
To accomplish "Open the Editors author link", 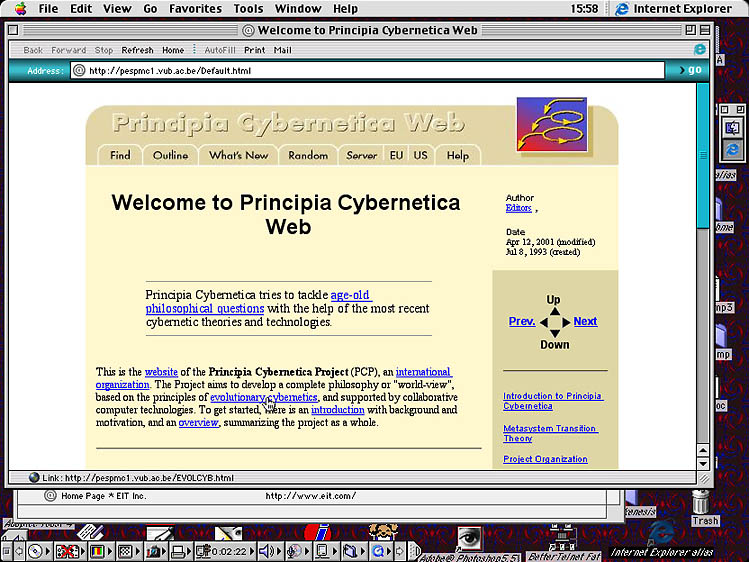I will click(x=518, y=208).
